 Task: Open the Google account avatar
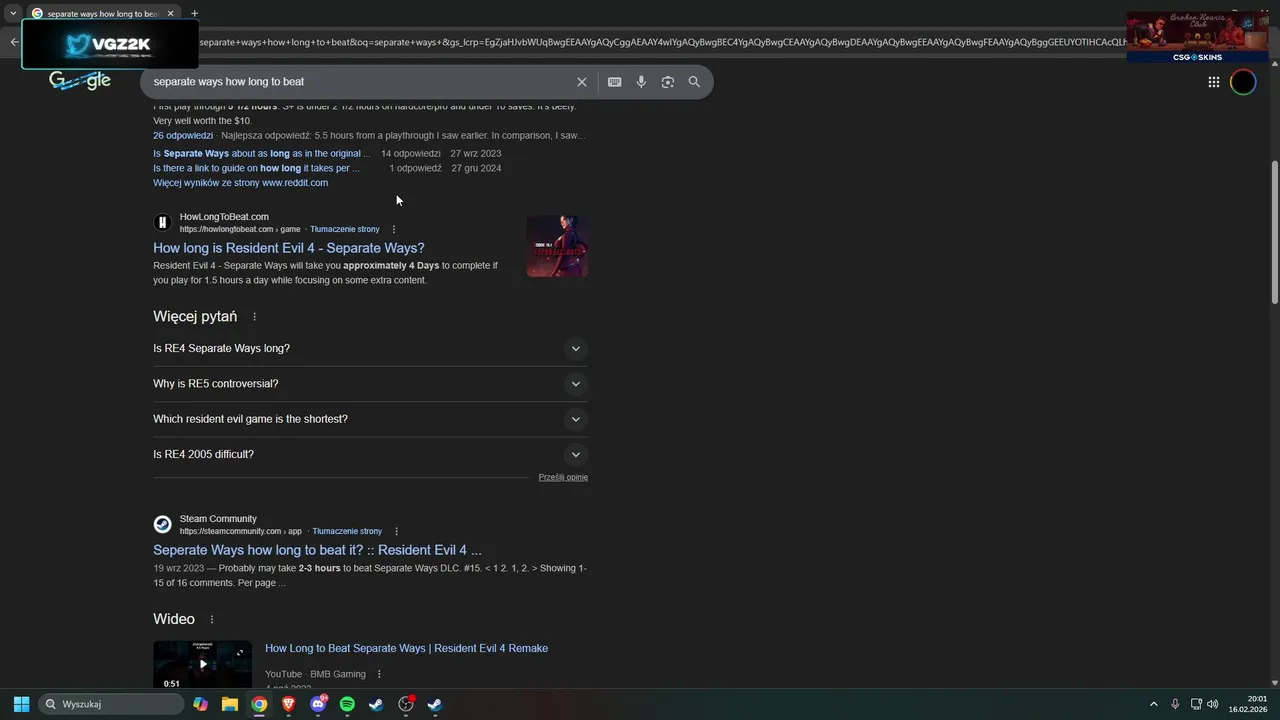click(1243, 82)
